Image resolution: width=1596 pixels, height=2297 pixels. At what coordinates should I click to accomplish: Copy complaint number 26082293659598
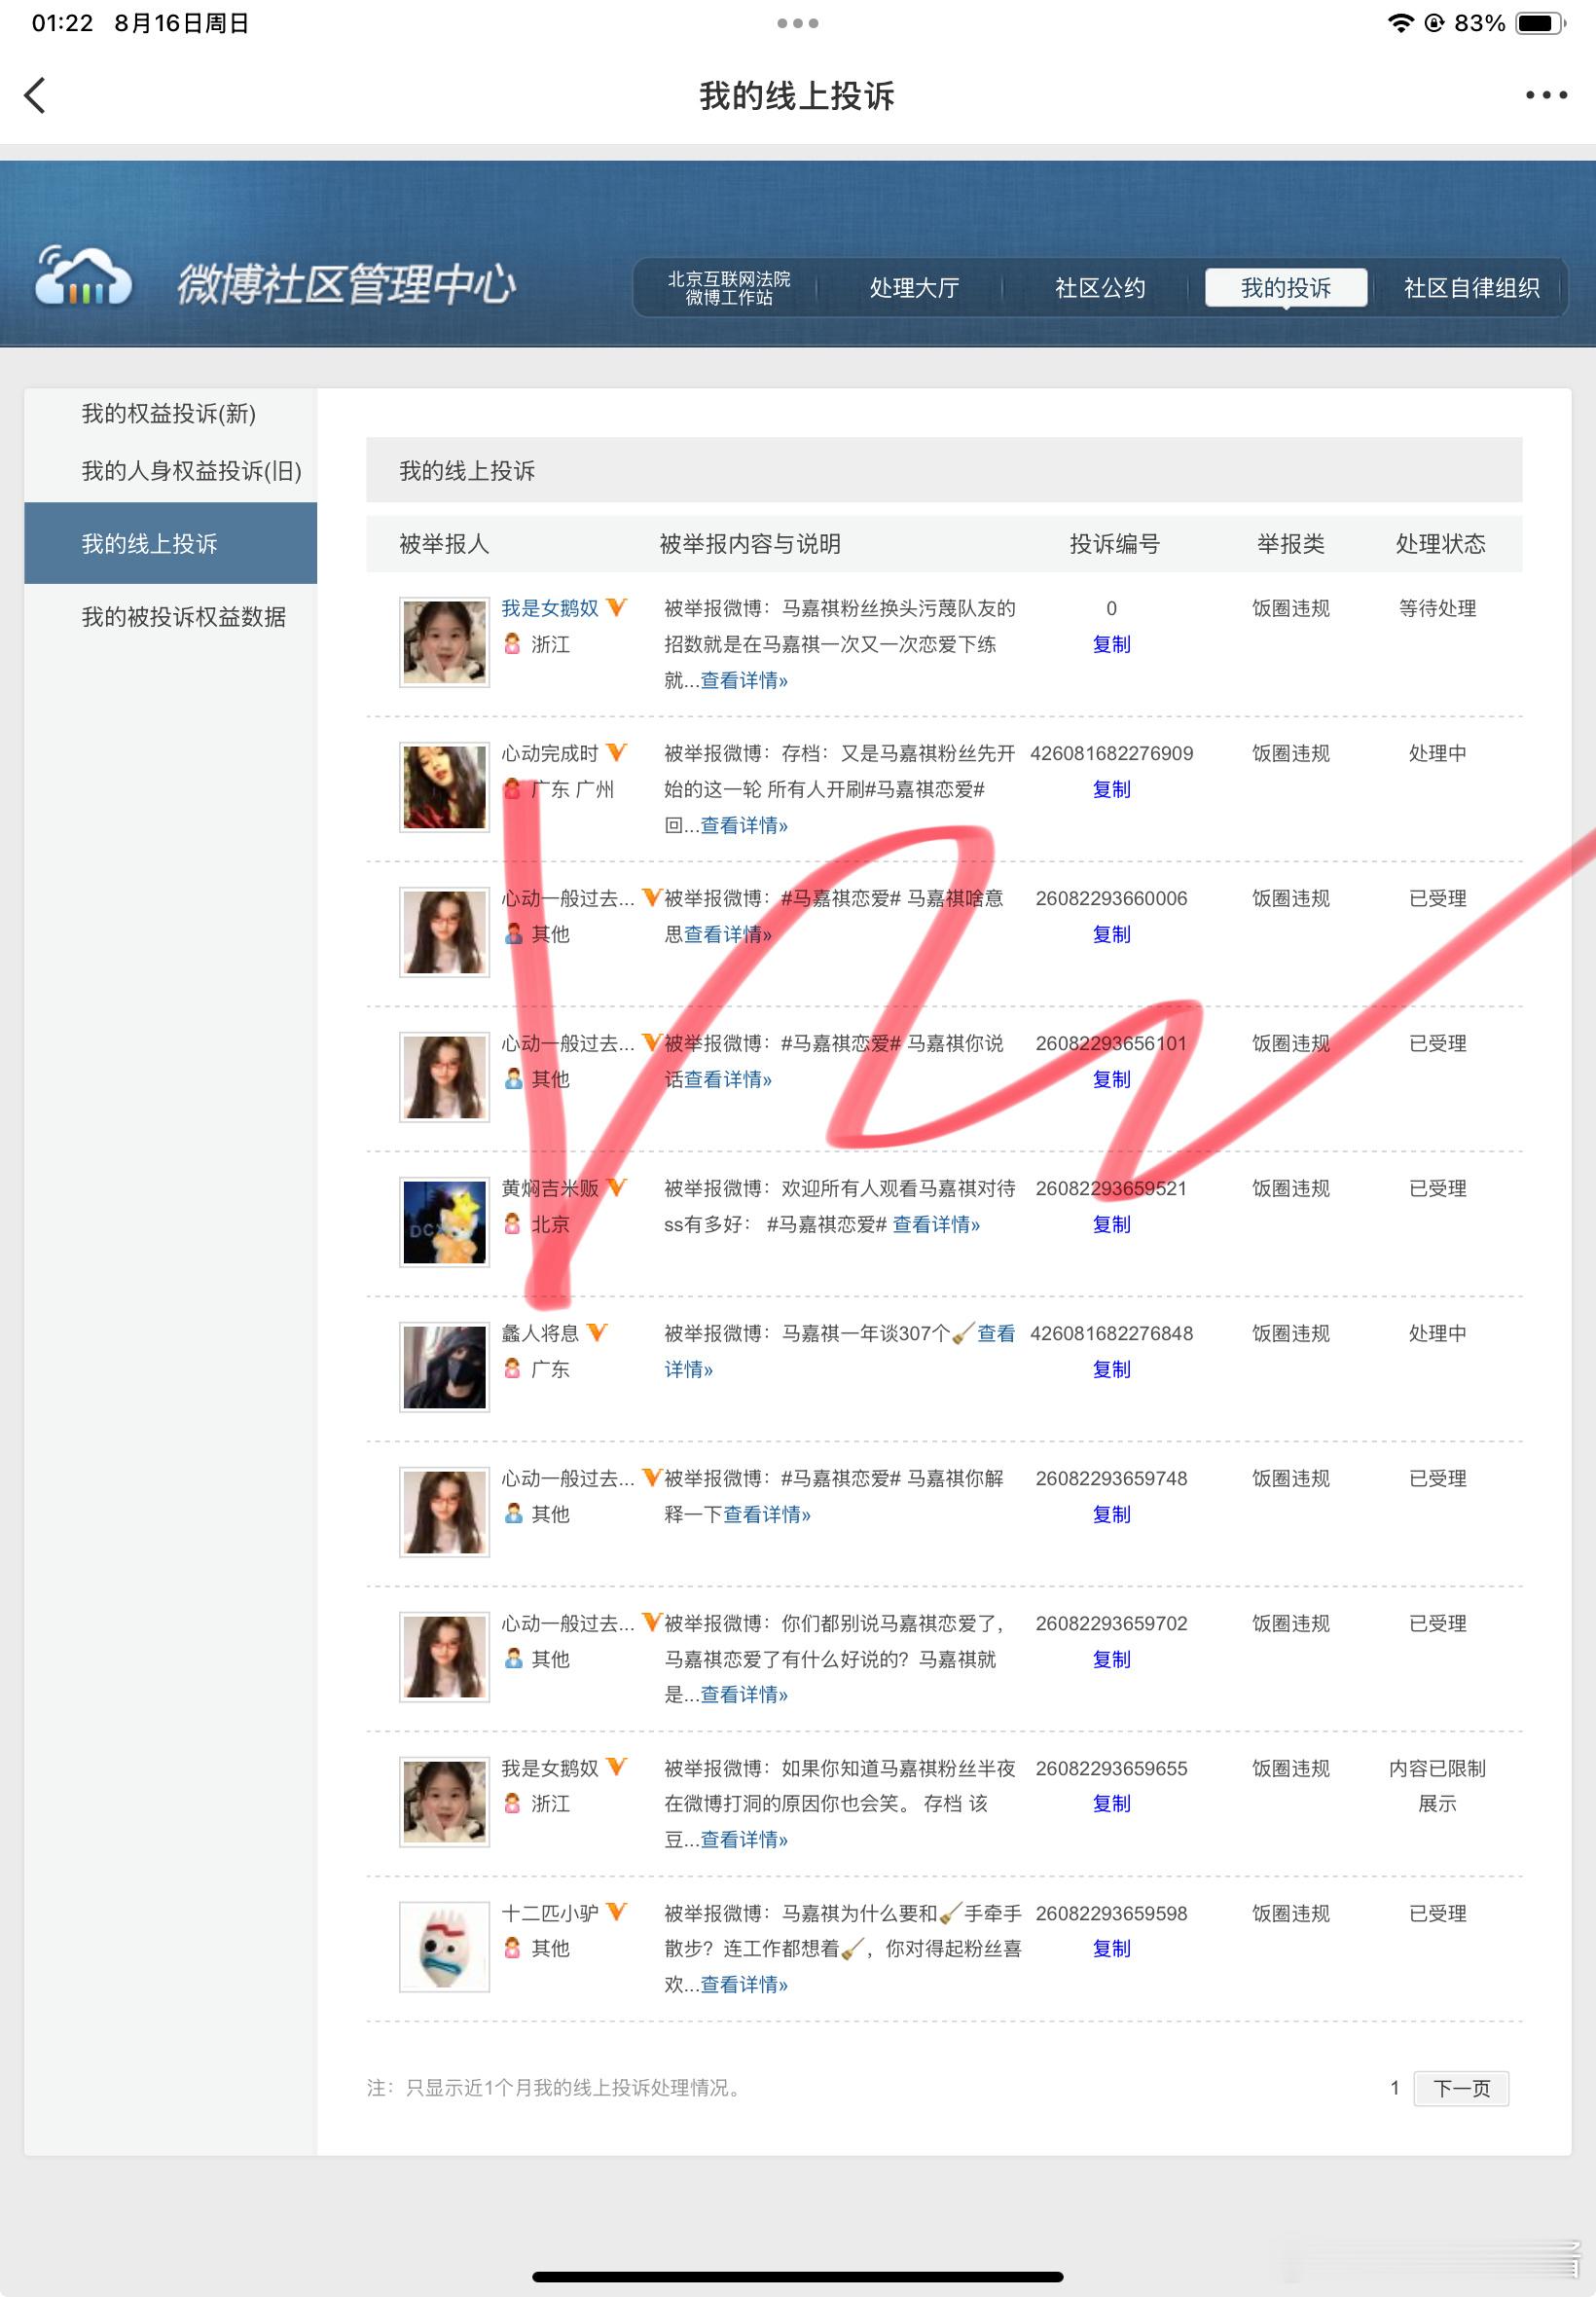coord(1111,1948)
